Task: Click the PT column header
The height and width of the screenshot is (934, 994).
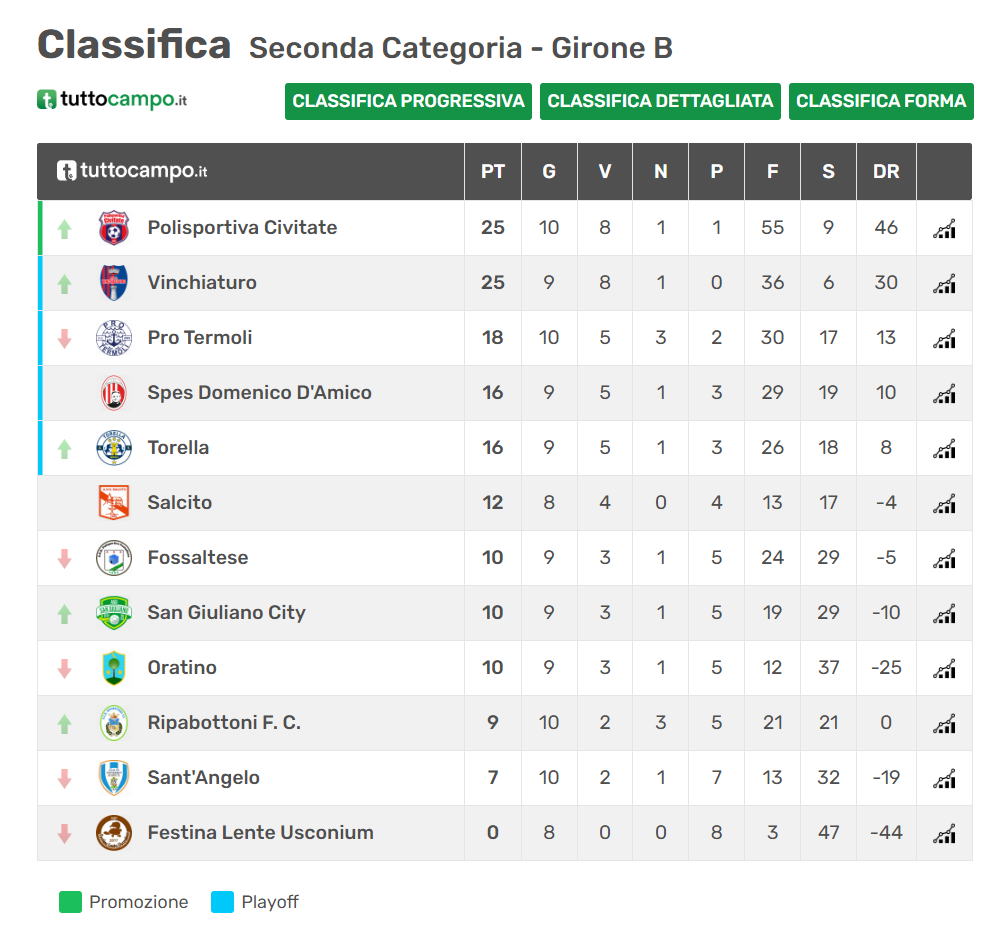Action: pos(493,171)
